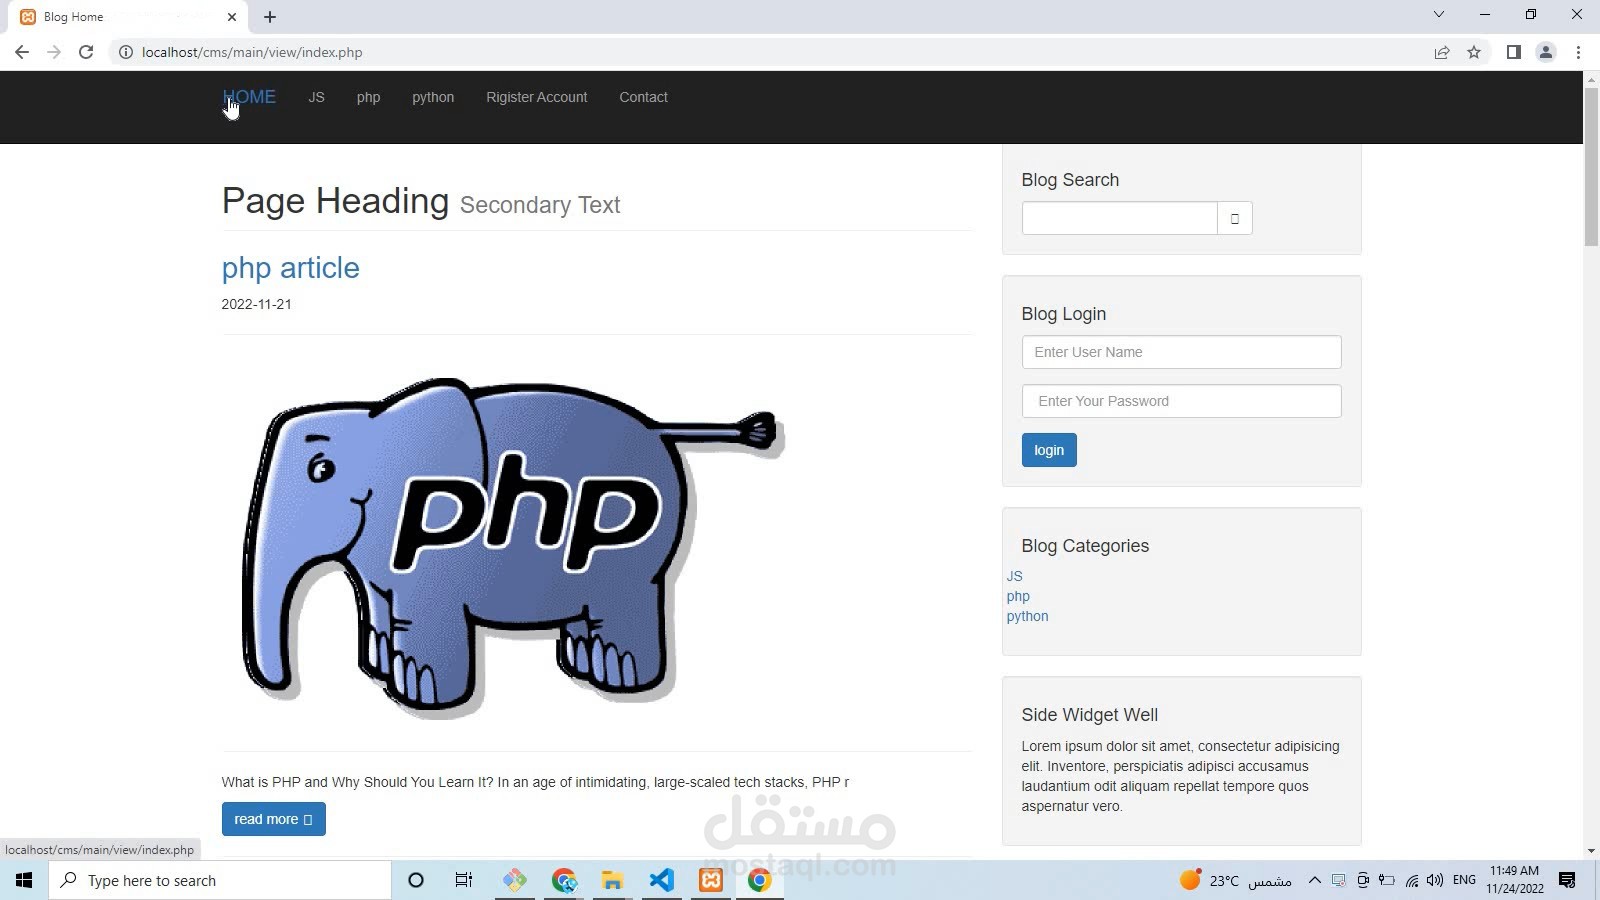
Task: Click the php elephant article image
Action: pyautogui.click(x=512, y=548)
